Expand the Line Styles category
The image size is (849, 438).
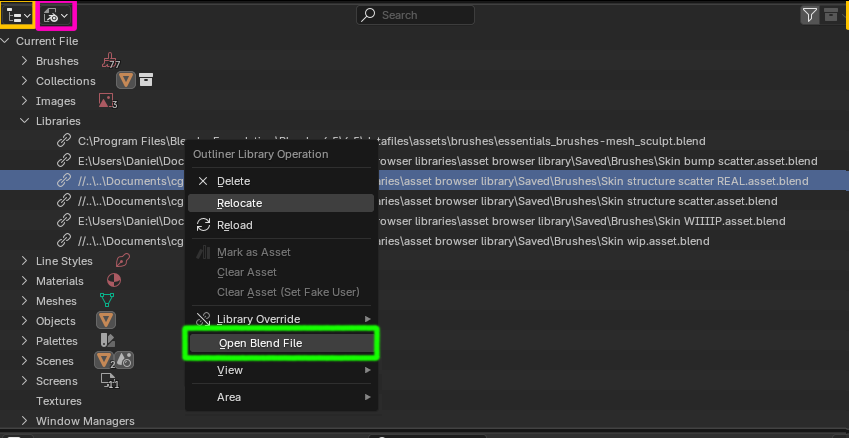click(x=24, y=261)
